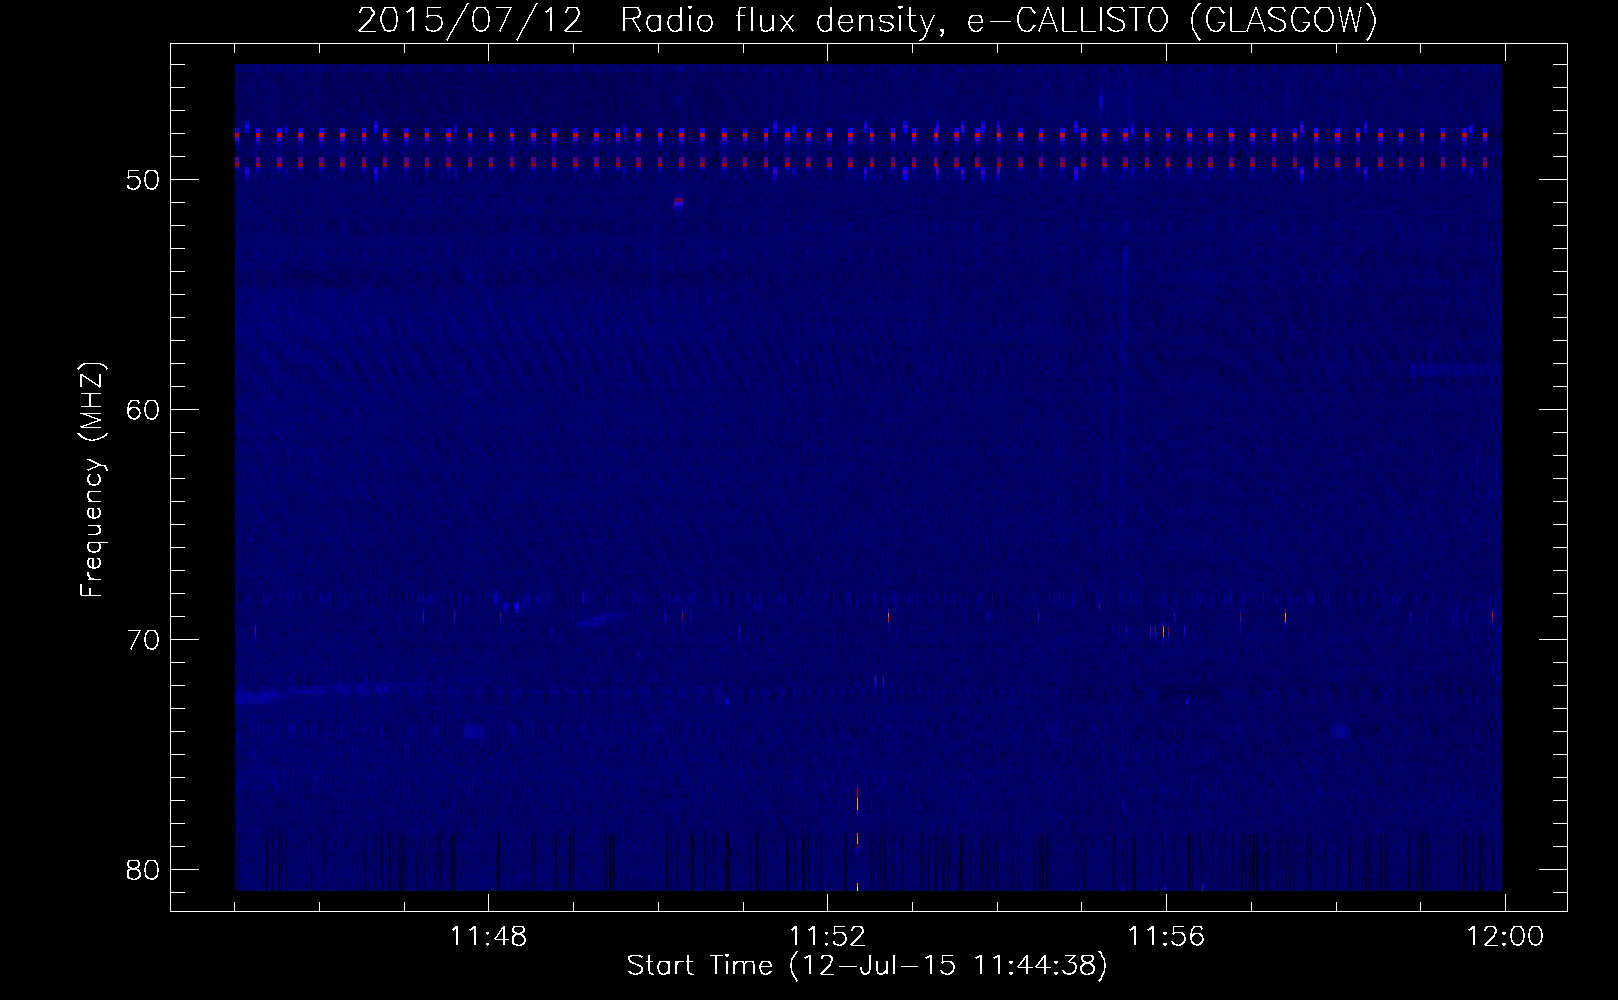Screen dimensions: 1618x1000
Task: Click the 11:48 time tick label
Action: click(x=488, y=937)
